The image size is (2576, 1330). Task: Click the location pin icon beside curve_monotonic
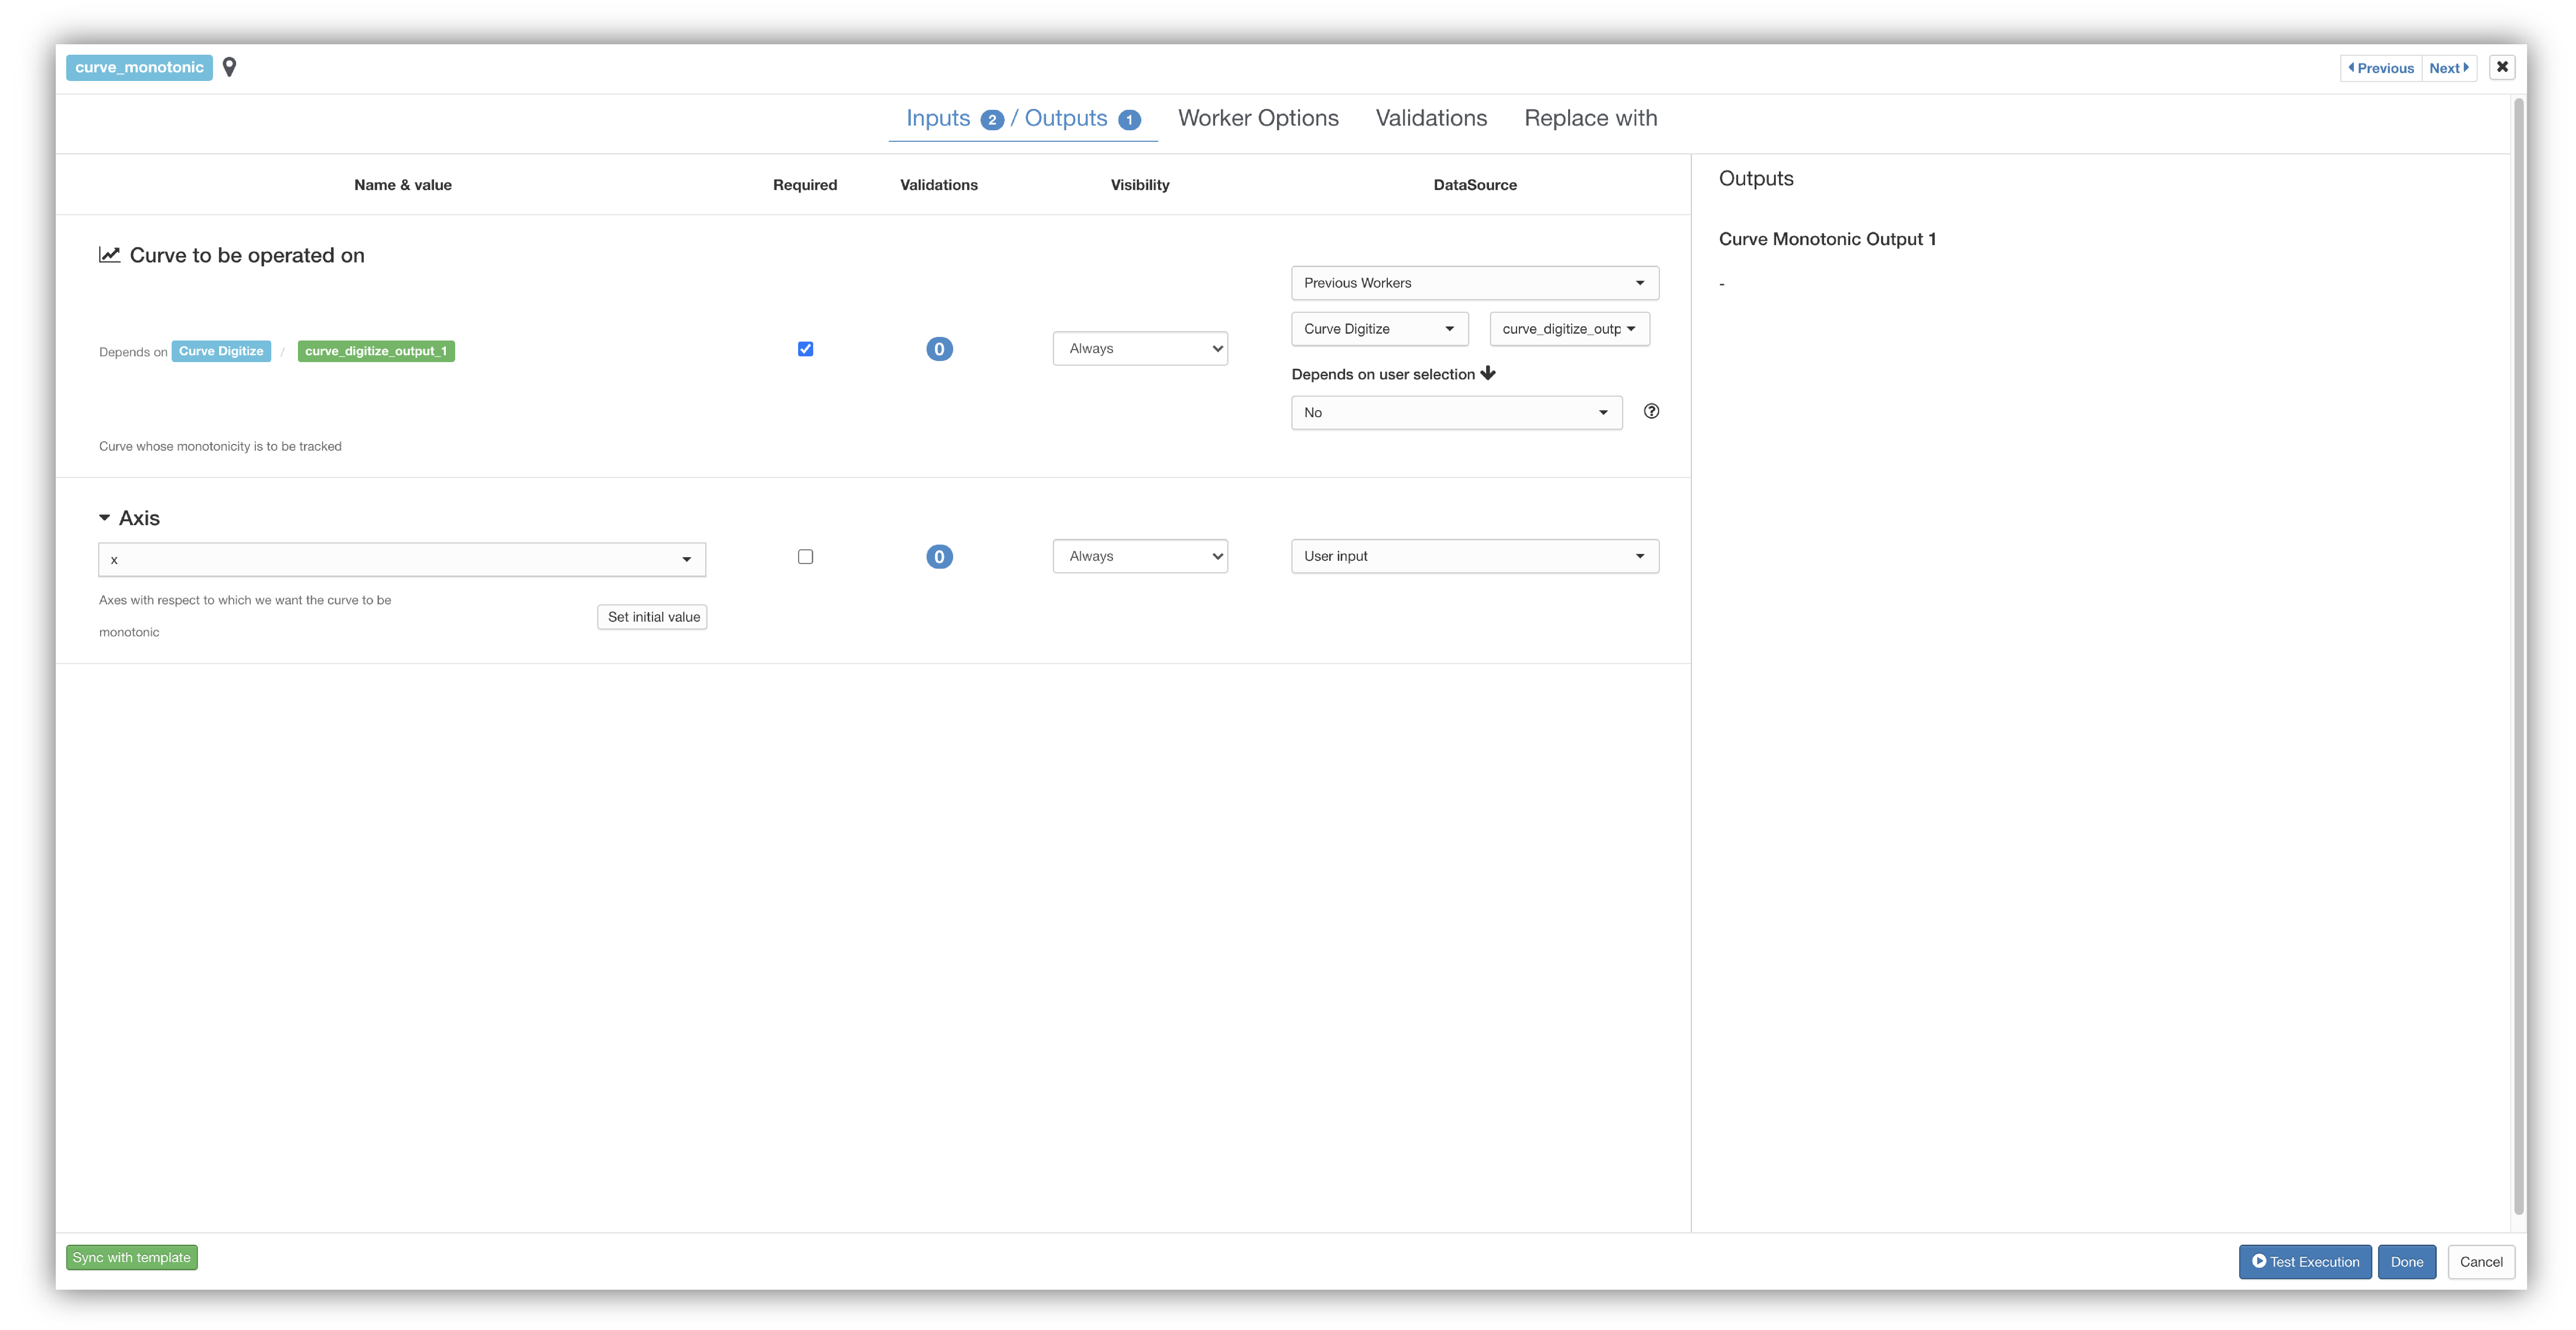[x=229, y=67]
